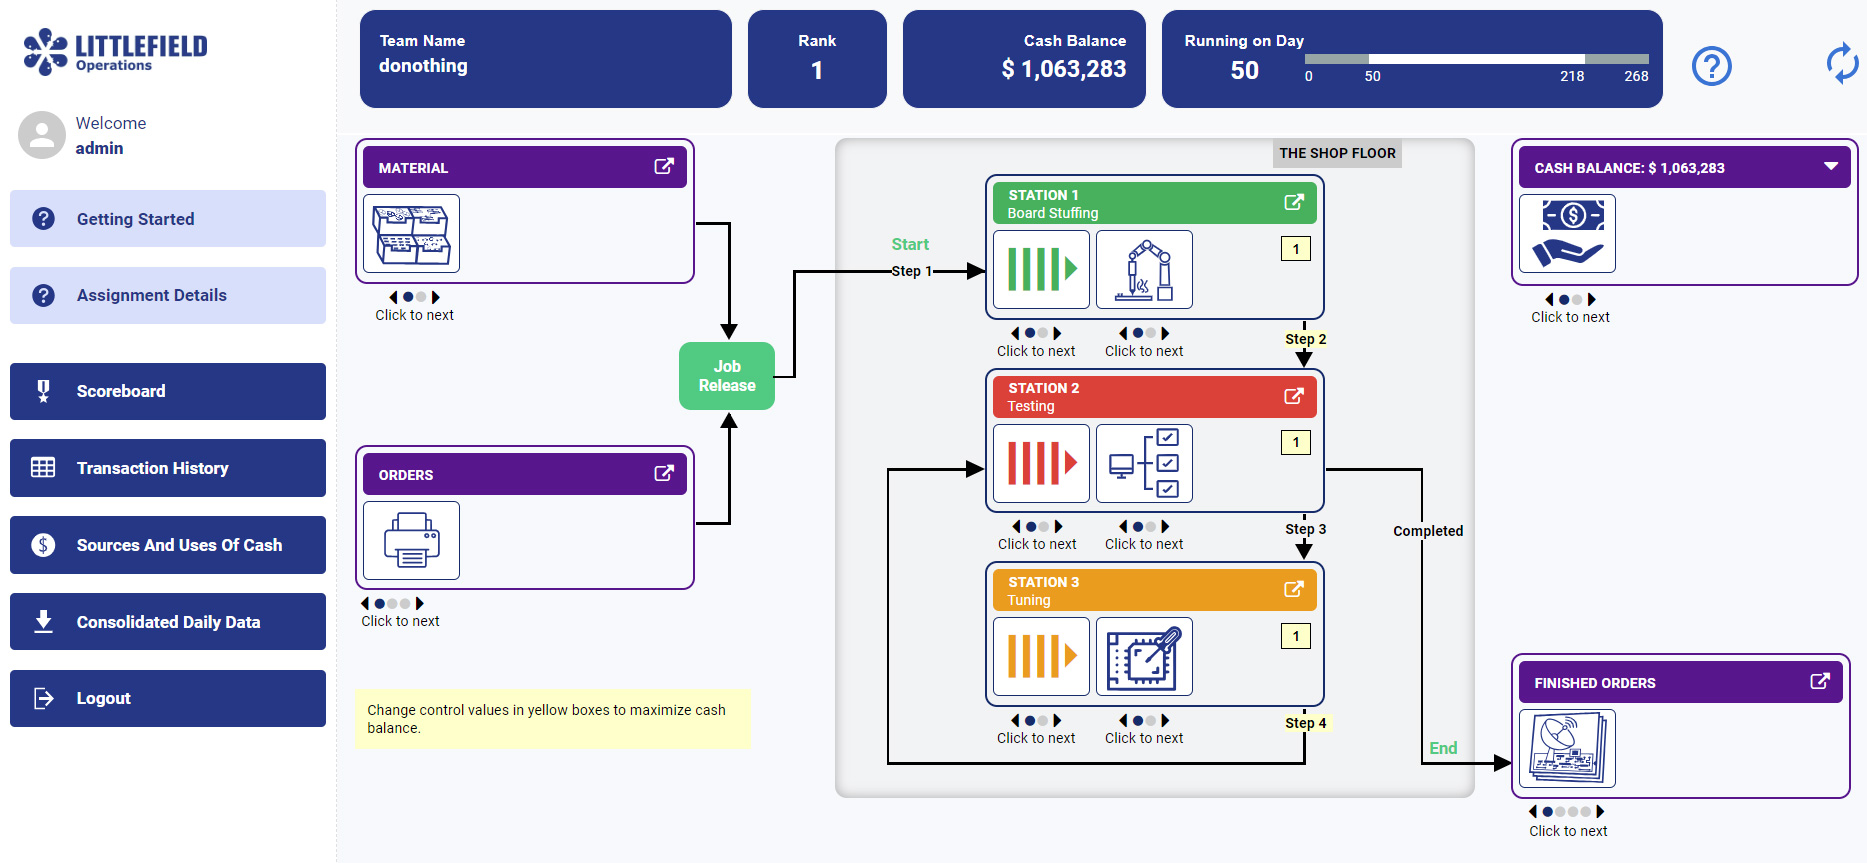Open Material panel in popup window
This screenshot has height=863, width=1867.
tap(664, 166)
